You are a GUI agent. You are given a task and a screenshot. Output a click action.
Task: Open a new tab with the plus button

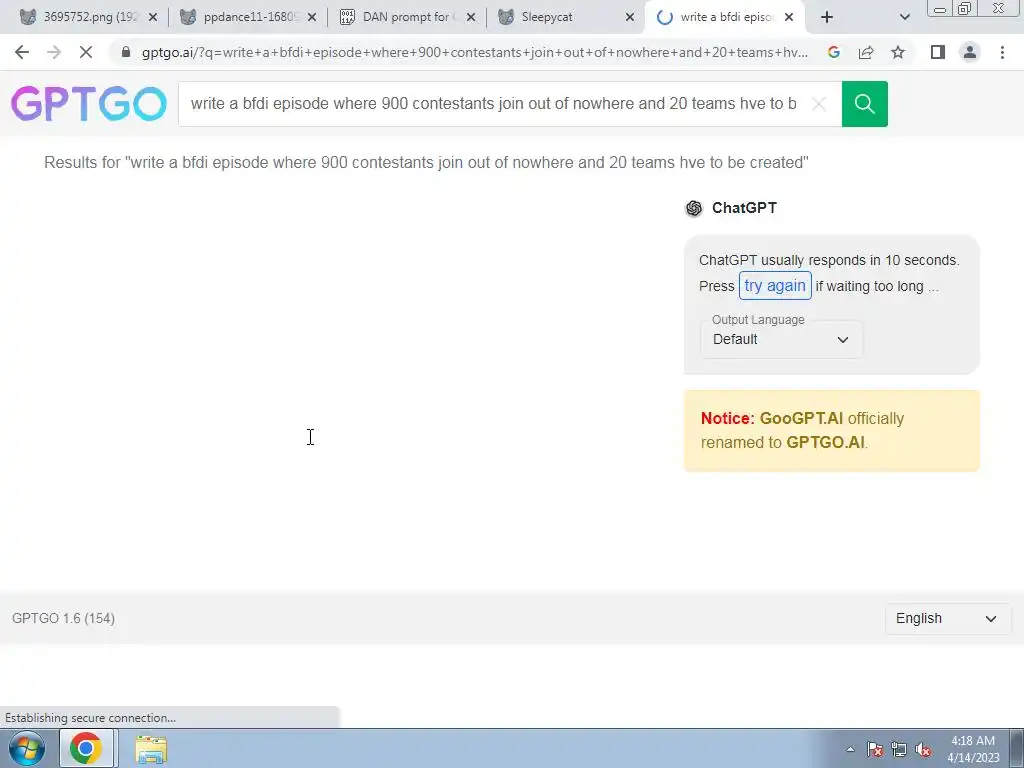(x=827, y=18)
